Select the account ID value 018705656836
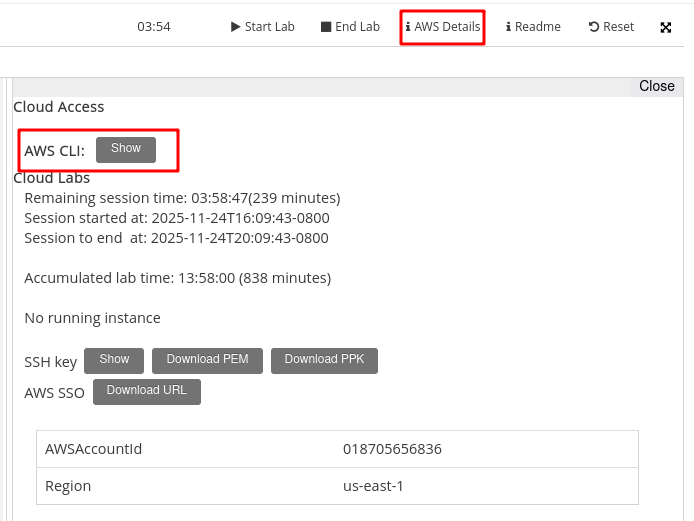 (392, 449)
